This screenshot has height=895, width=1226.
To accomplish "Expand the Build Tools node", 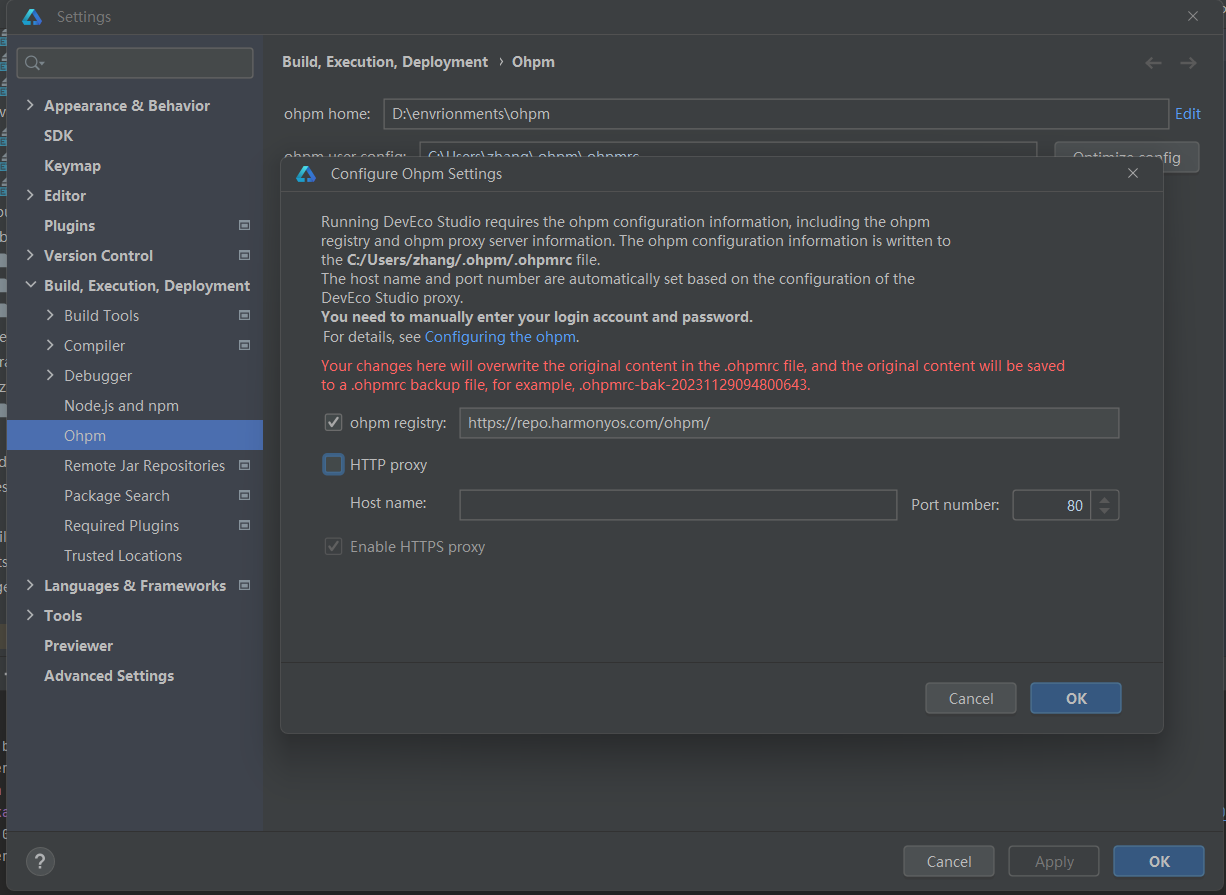I will pyautogui.click(x=50, y=315).
